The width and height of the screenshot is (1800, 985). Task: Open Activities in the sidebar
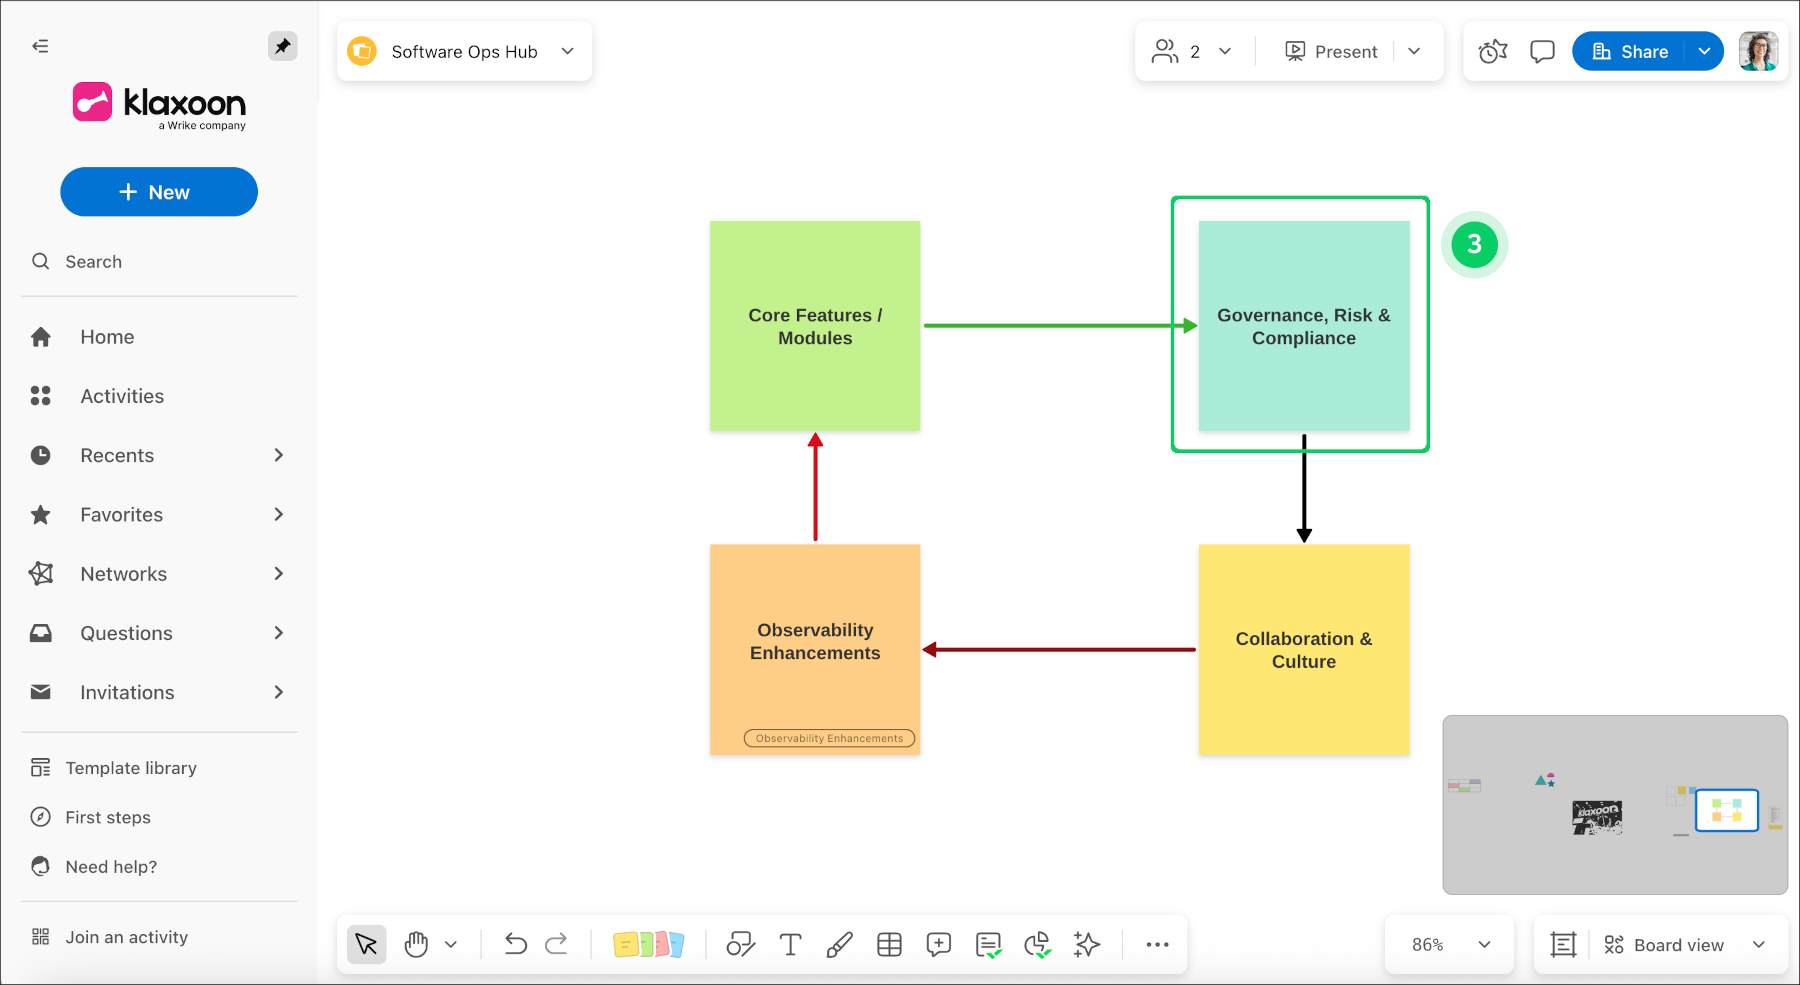pyautogui.click(x=122, y=397)
